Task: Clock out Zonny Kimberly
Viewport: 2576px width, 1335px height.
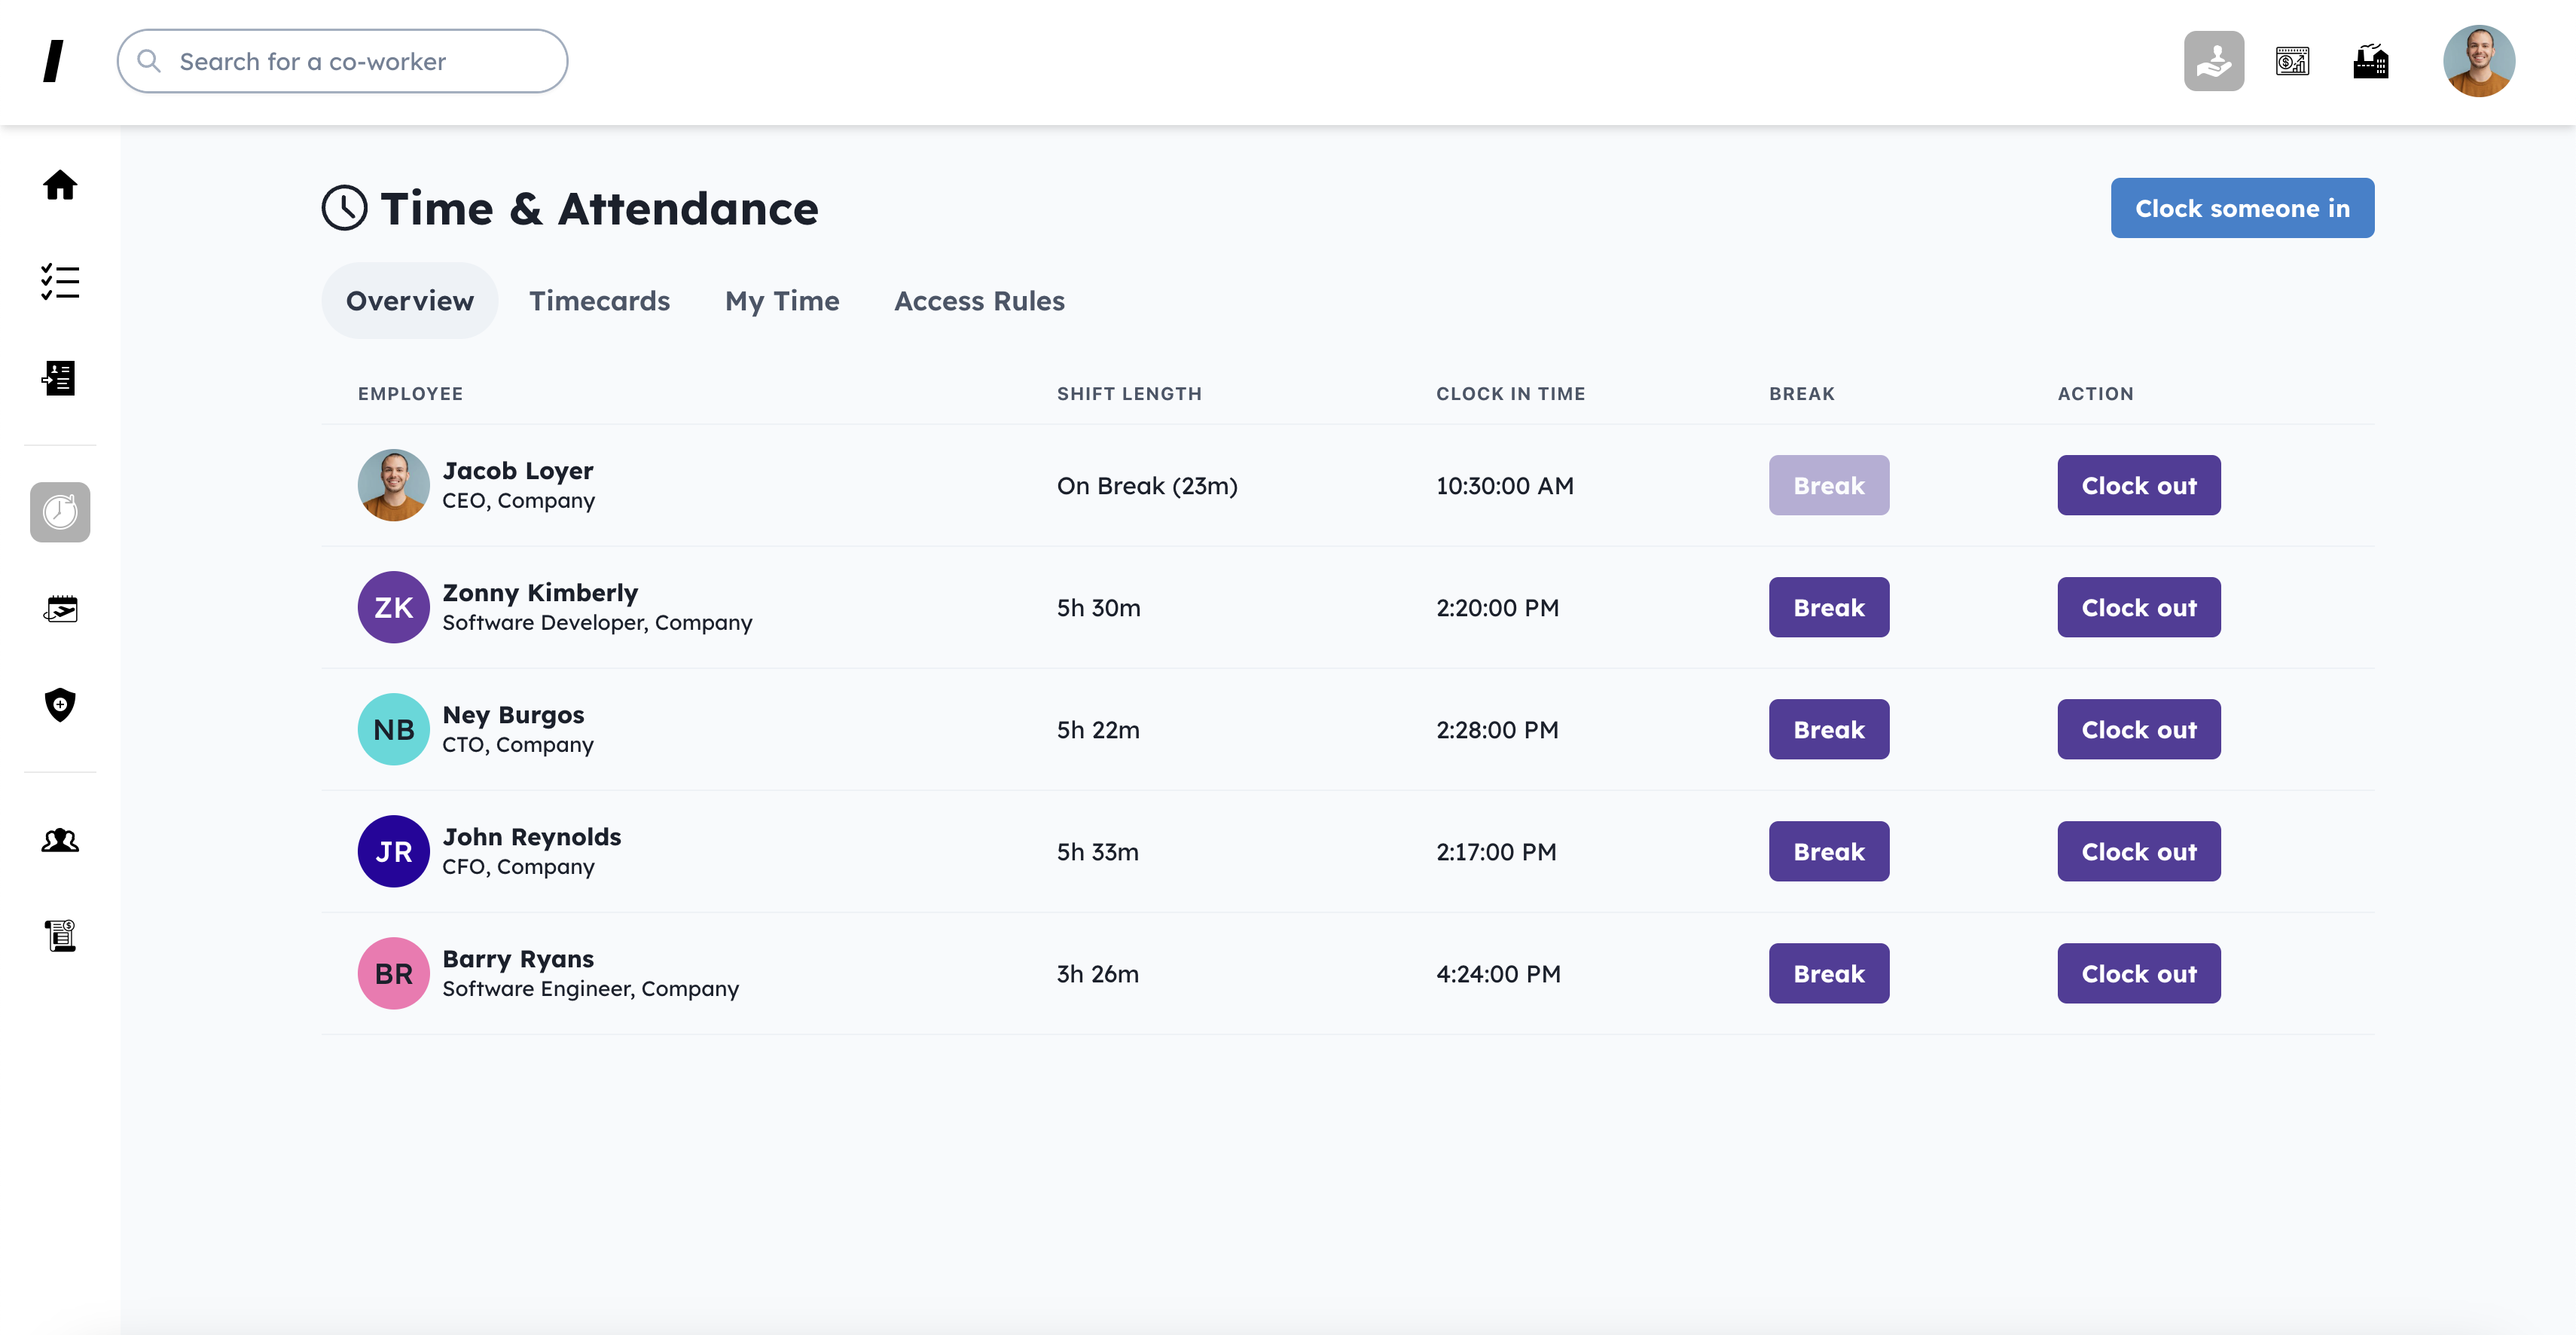Action: pyautogui.click(x=2138, y=607)
